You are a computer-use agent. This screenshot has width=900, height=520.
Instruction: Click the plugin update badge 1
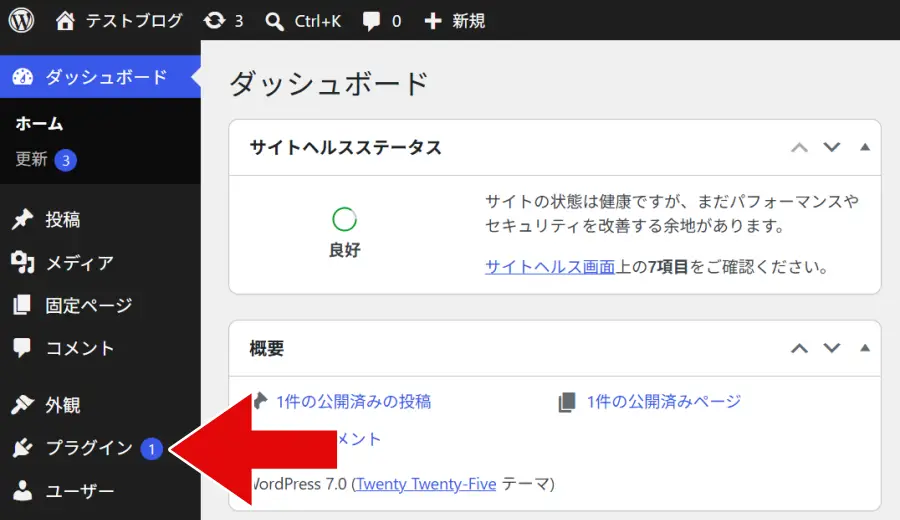(x=152, y=449)
